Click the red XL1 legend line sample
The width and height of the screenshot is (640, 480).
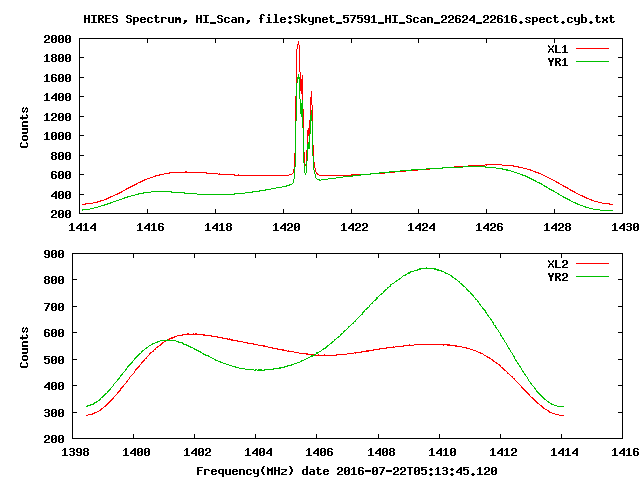point(592,49)
